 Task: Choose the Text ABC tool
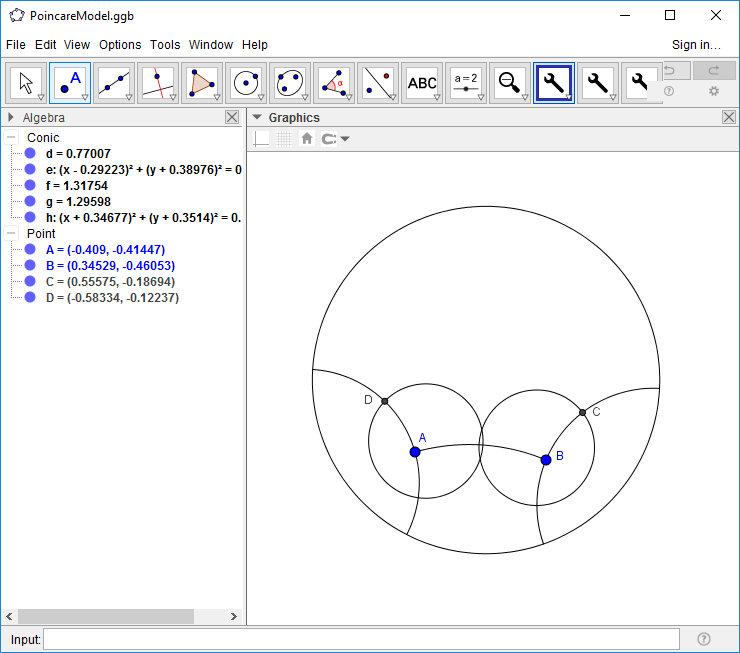422,83
